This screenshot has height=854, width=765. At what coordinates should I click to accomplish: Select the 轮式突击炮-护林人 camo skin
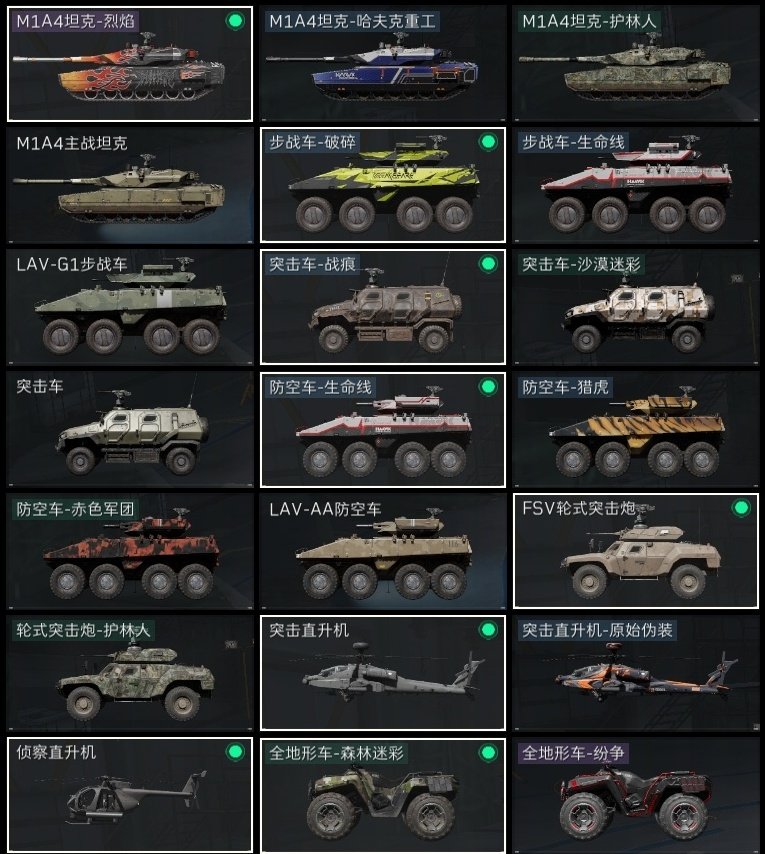[x=130, y=673]
